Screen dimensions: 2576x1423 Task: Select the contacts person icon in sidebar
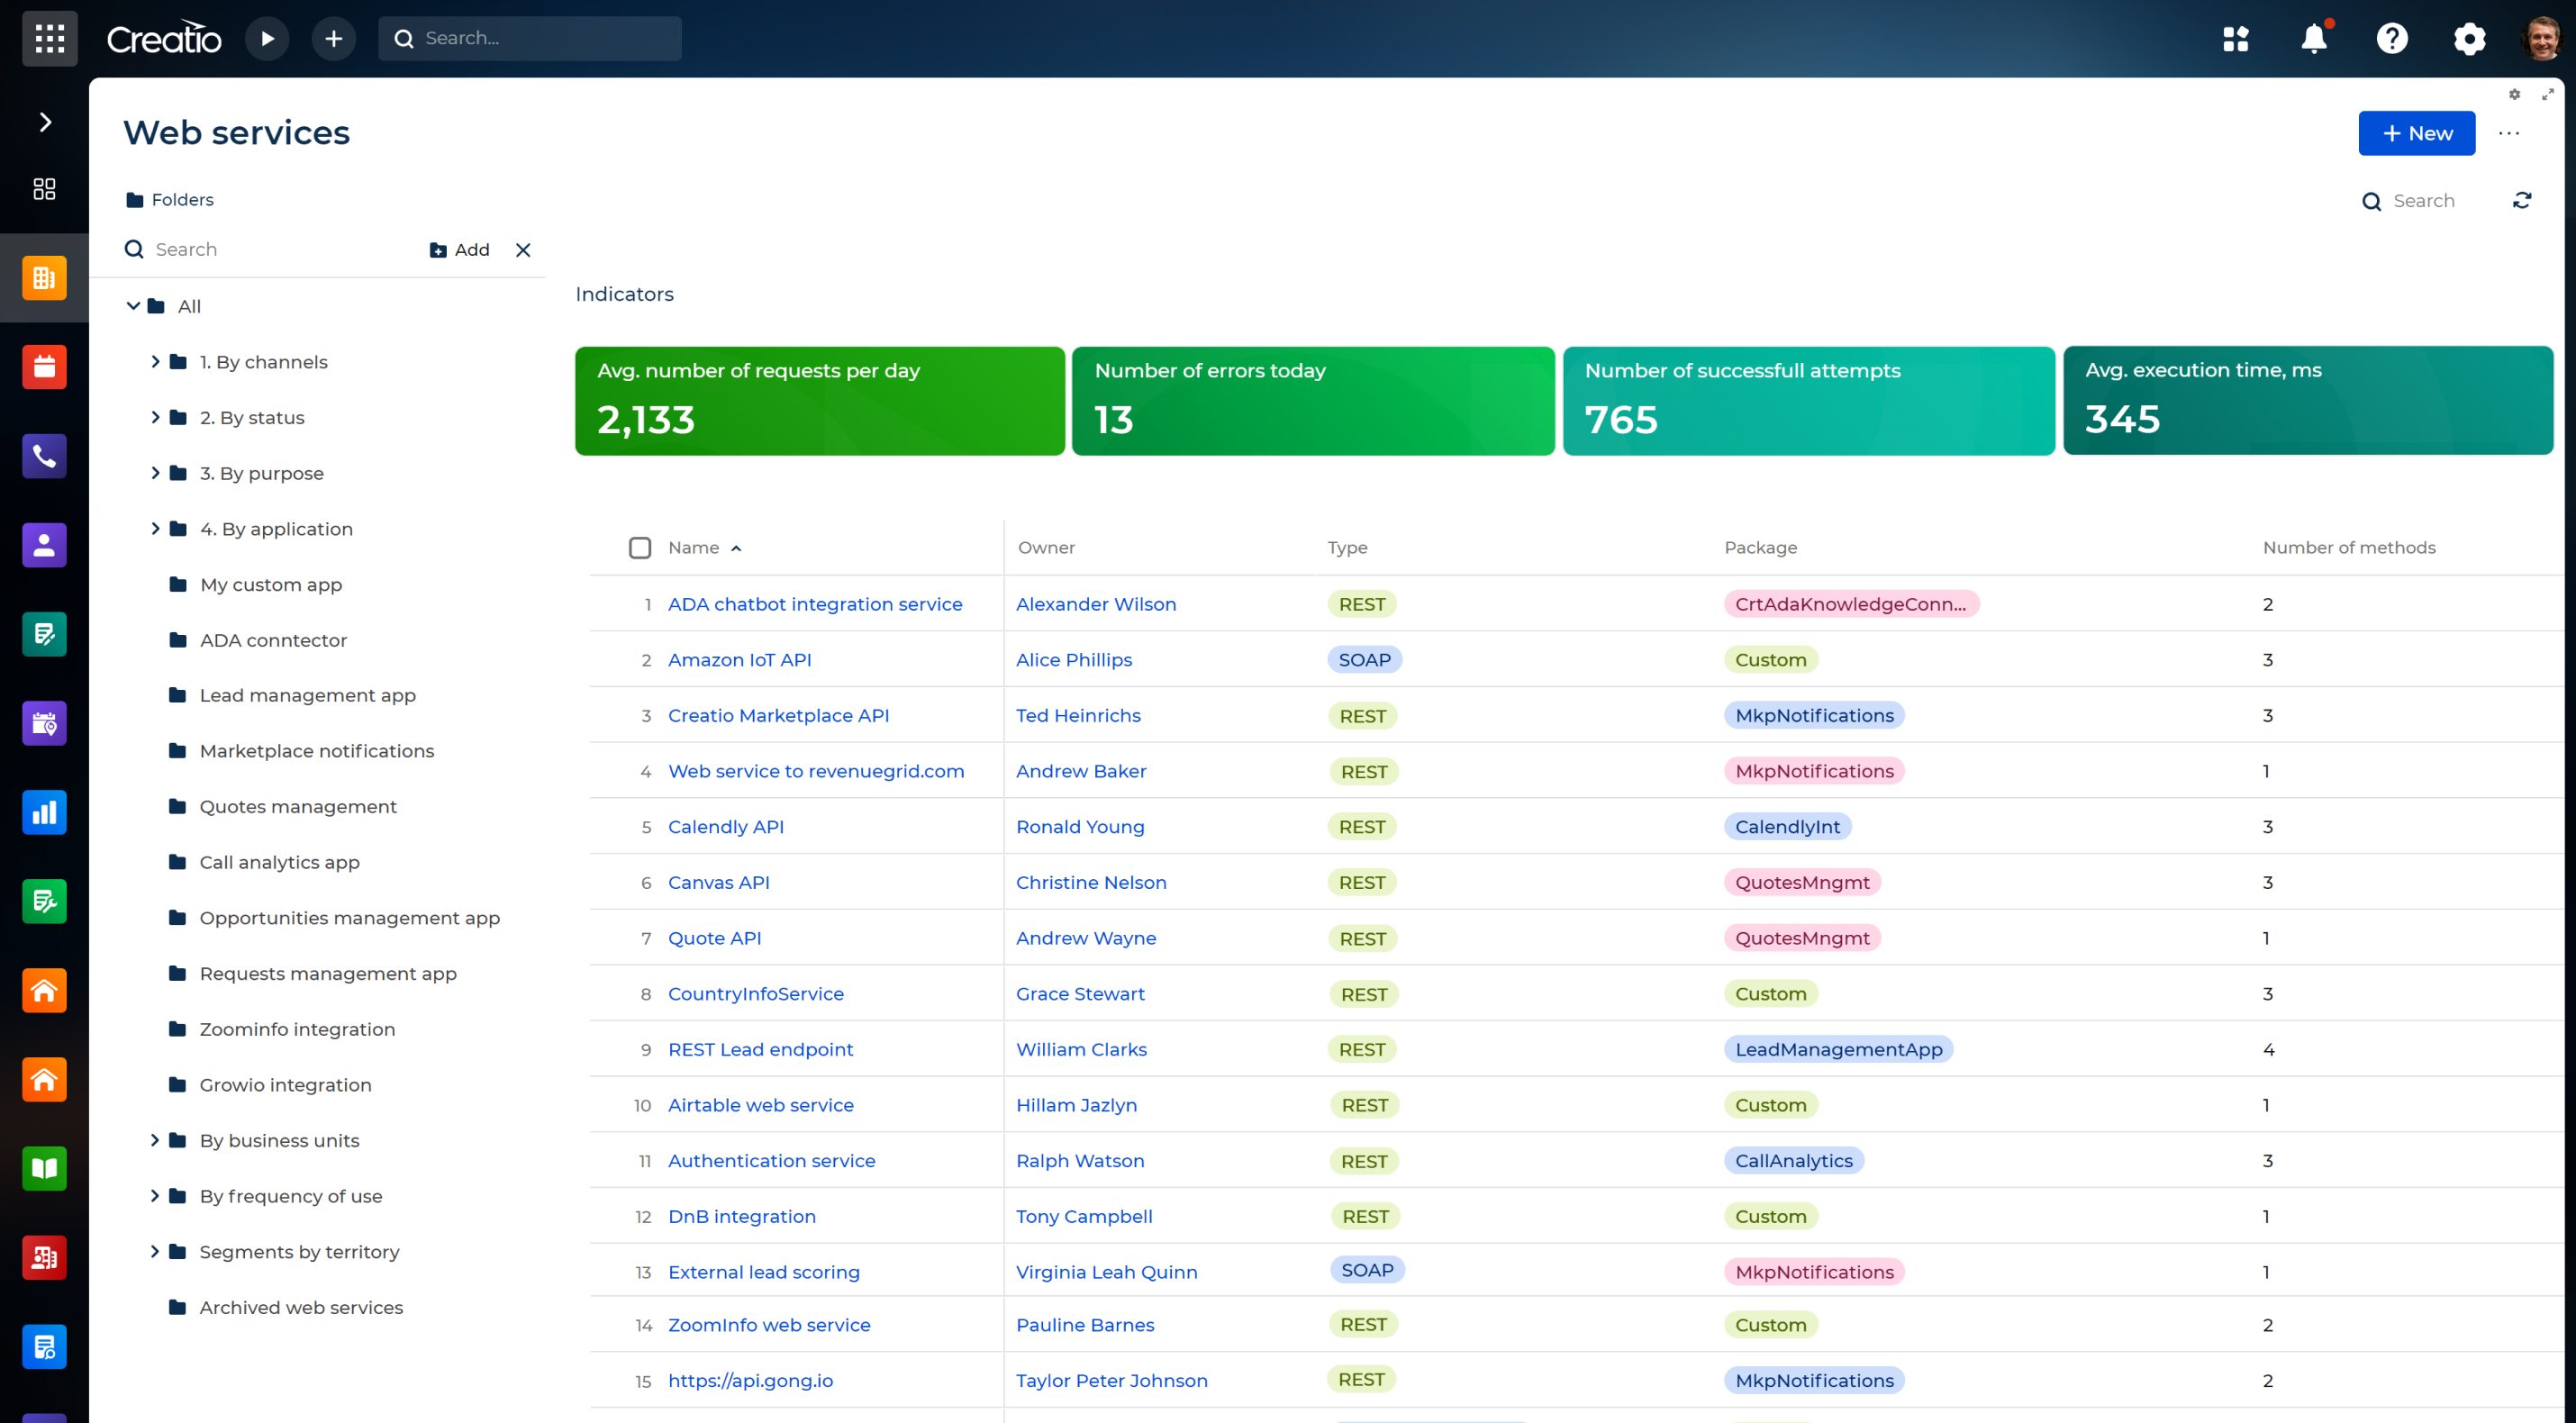tap(44, 545)
